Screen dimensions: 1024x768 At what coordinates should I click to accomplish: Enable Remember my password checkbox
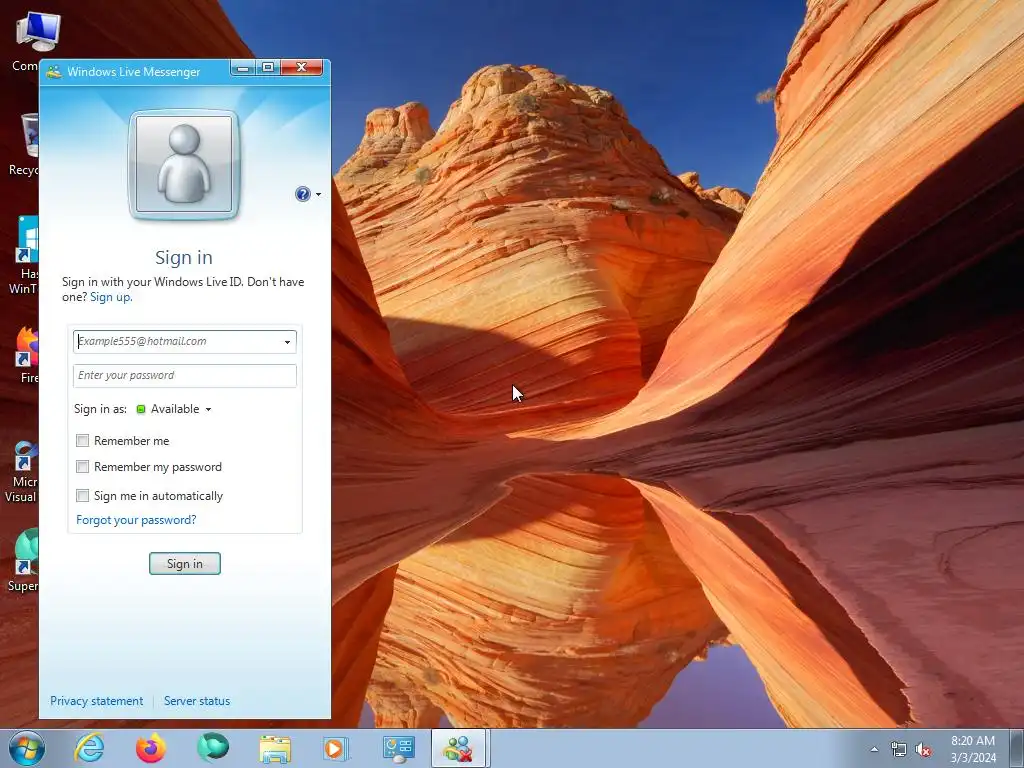pos(82,467)
